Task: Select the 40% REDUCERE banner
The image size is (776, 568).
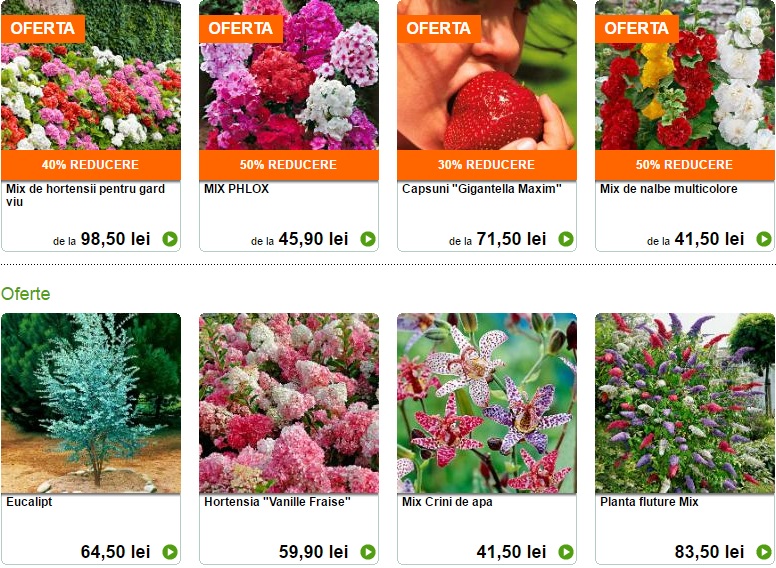Action: click(x=91, y=165)
